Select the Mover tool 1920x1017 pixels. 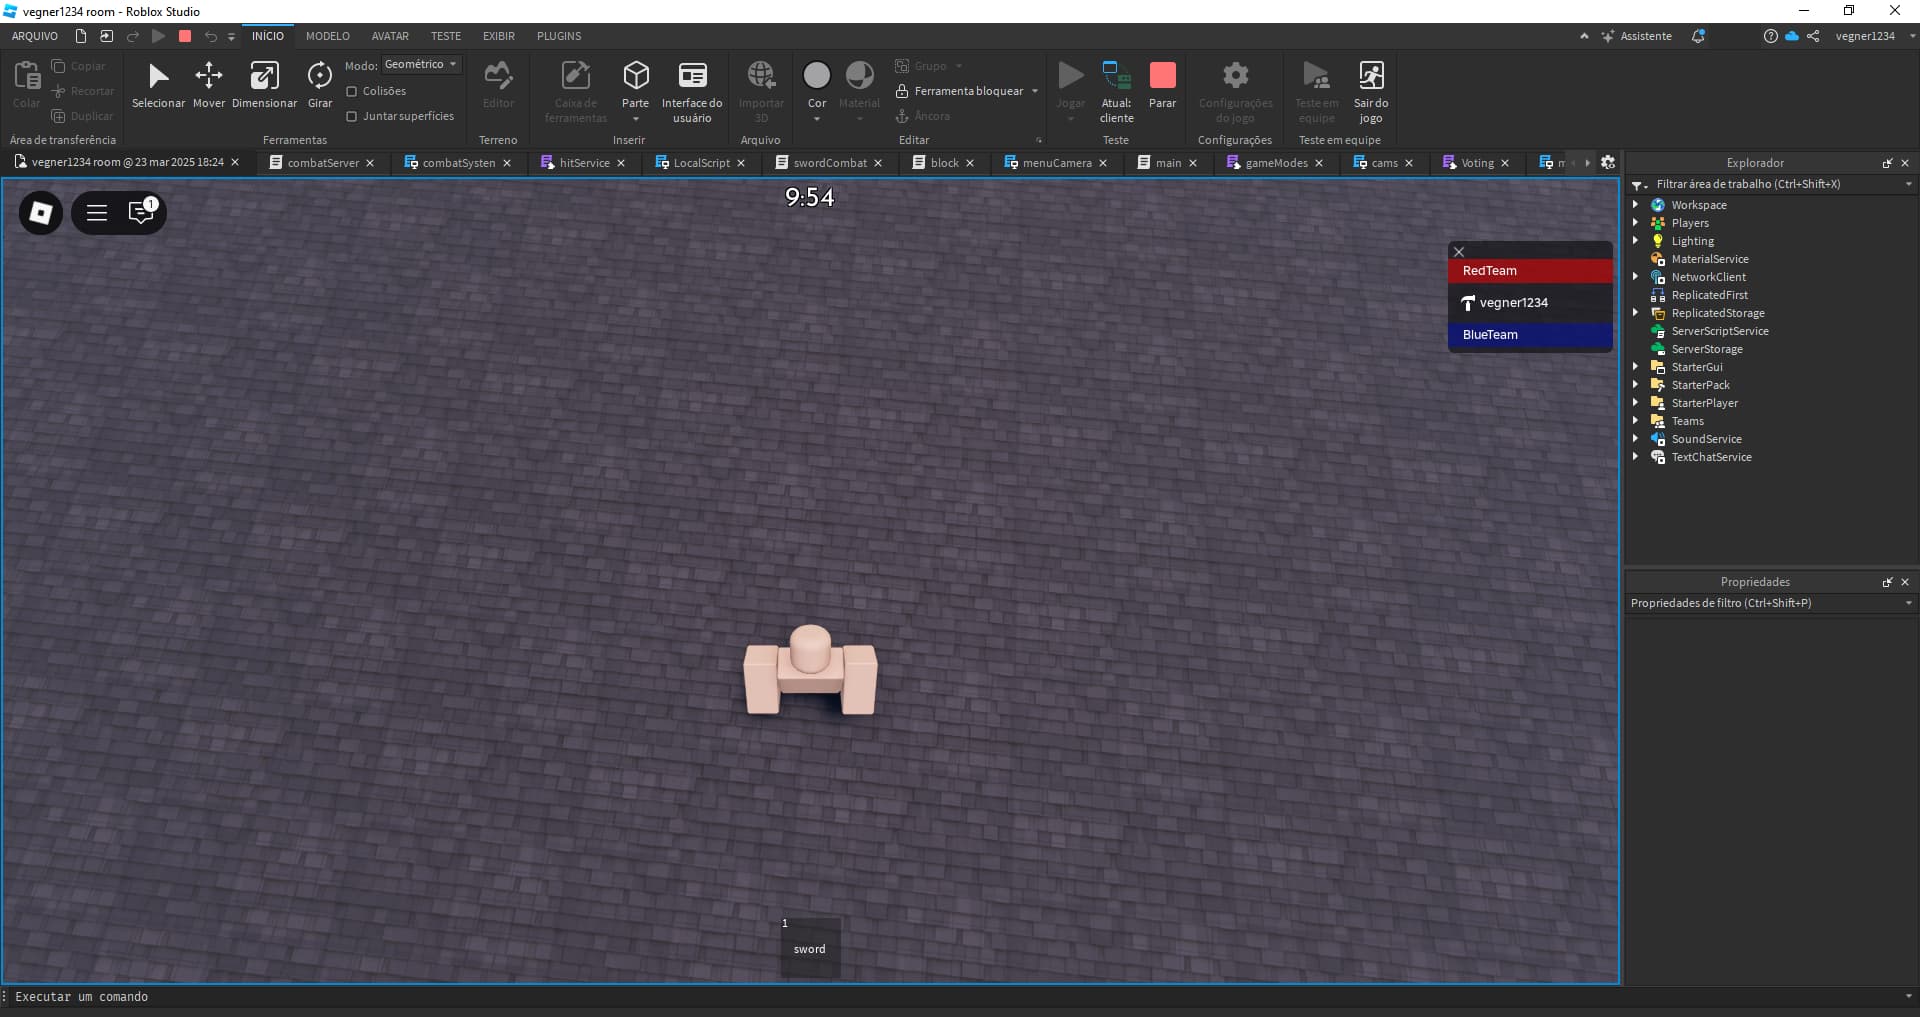tap(208, 85)
